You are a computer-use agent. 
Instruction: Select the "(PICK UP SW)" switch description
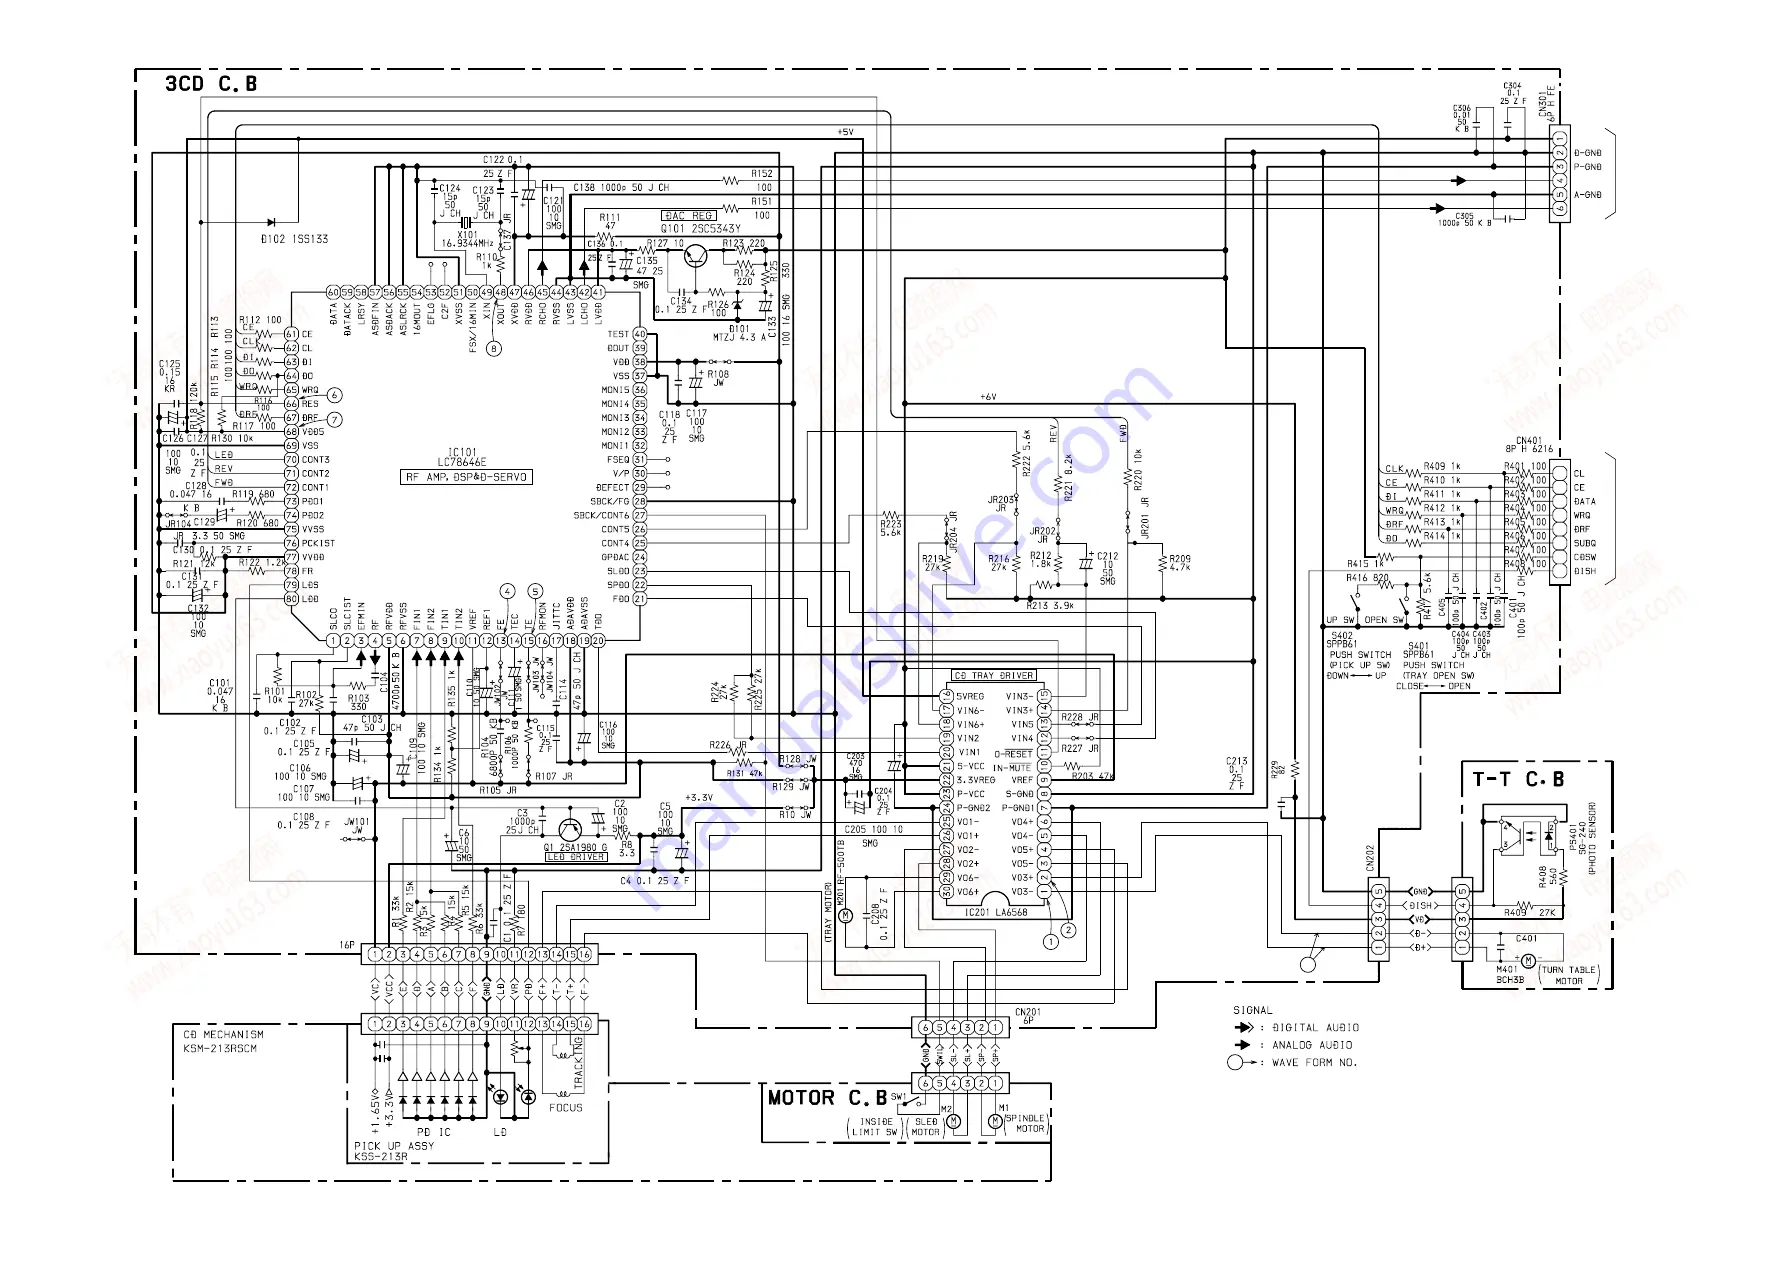coord(1359,666)
